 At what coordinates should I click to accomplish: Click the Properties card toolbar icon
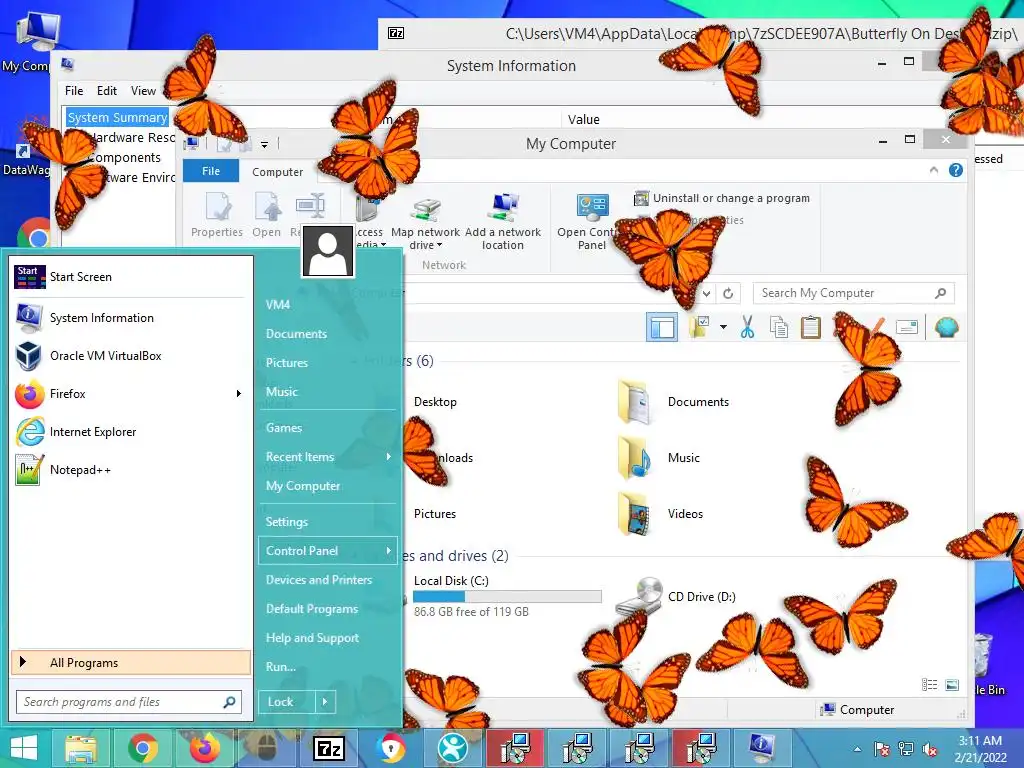pos(907,327)
